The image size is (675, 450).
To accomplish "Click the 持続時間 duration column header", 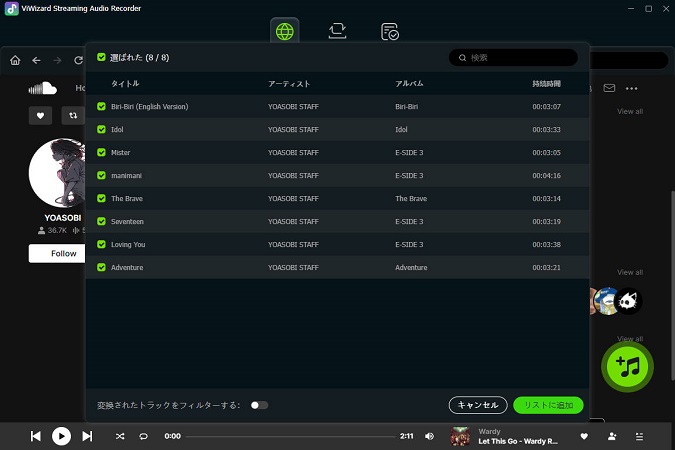I will 546,84.
